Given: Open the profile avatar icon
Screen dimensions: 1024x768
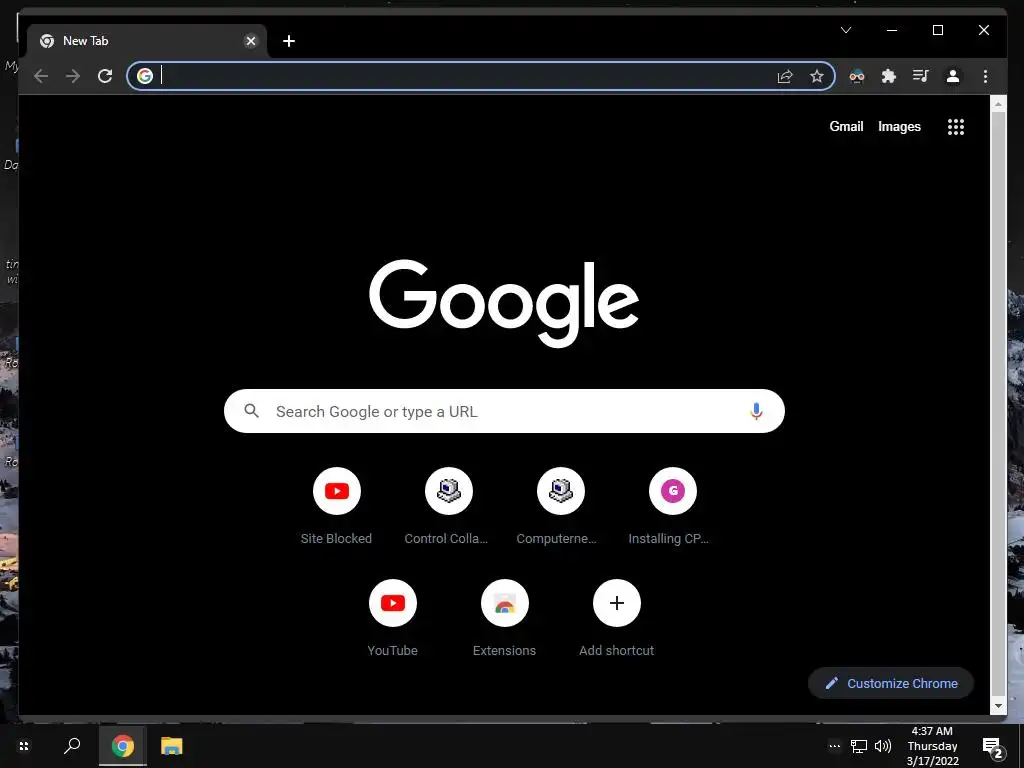Looking at the screenshot, I should coord(953,76).
